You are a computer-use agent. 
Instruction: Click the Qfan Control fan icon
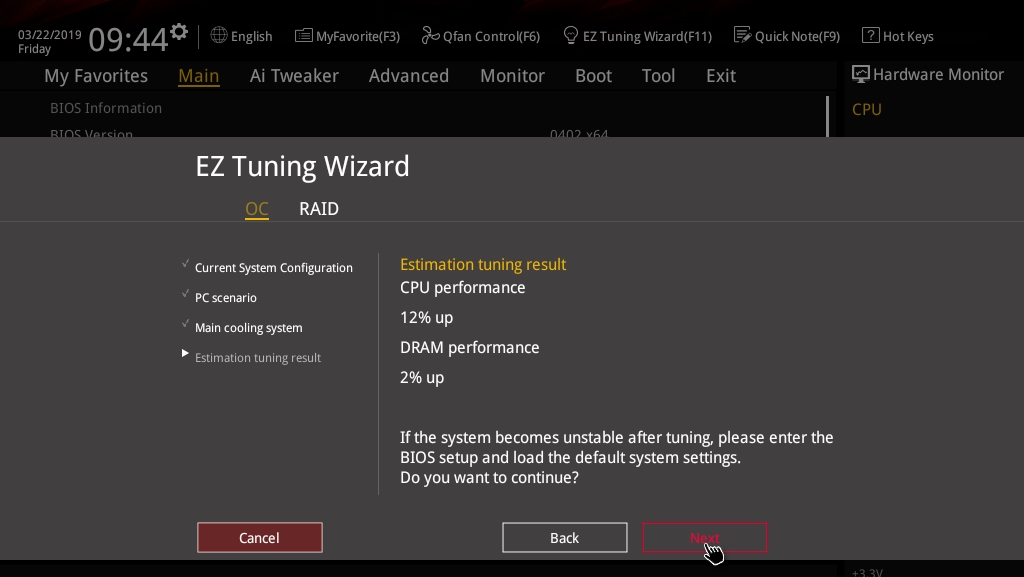click(x=431, y=36)
